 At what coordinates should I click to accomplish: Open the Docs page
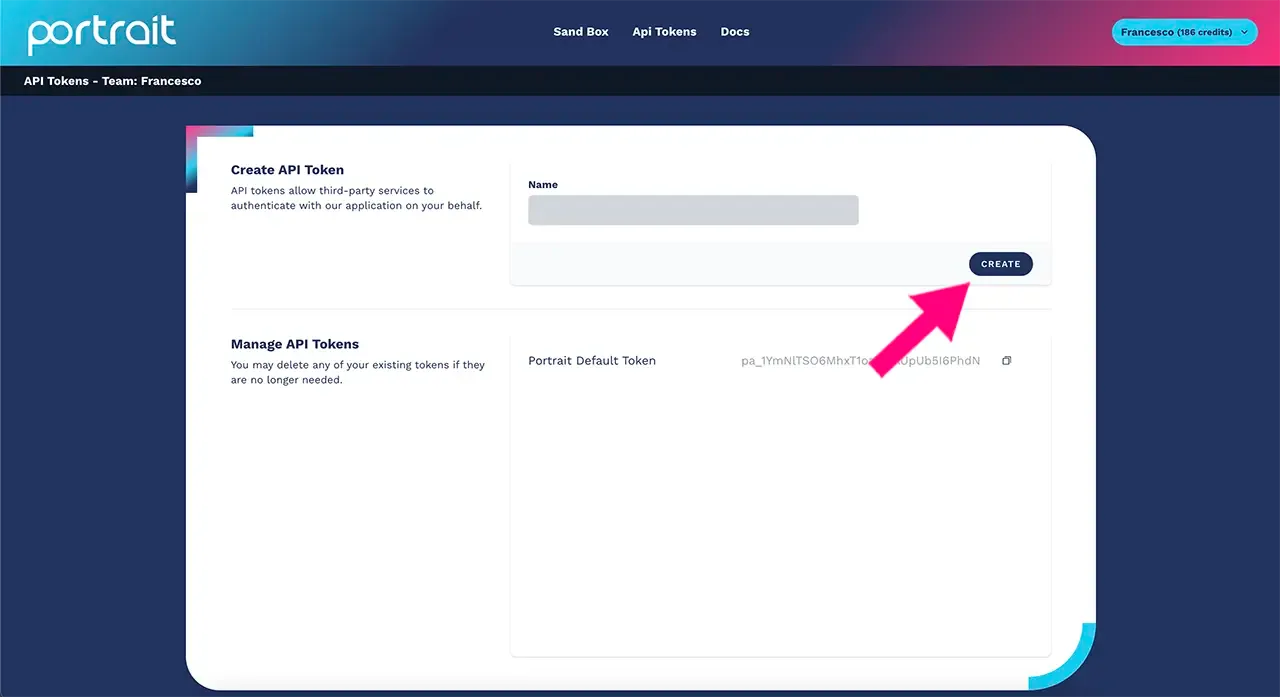(735, 32)
